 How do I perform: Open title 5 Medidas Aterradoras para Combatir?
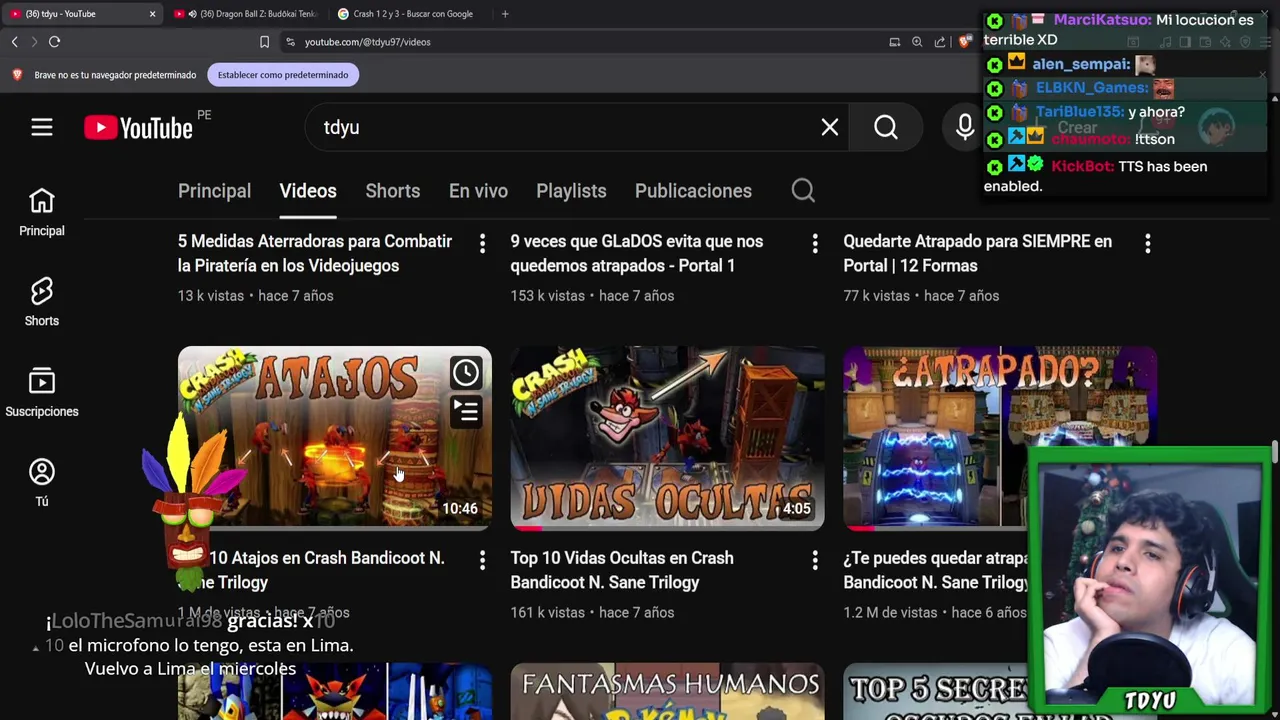315,253
